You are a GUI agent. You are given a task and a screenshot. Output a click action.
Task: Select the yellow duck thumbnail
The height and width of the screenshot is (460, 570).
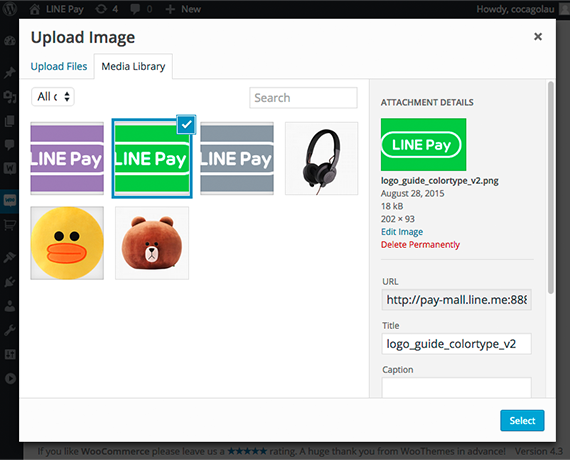pyautogui.click(x=67, y=243)
